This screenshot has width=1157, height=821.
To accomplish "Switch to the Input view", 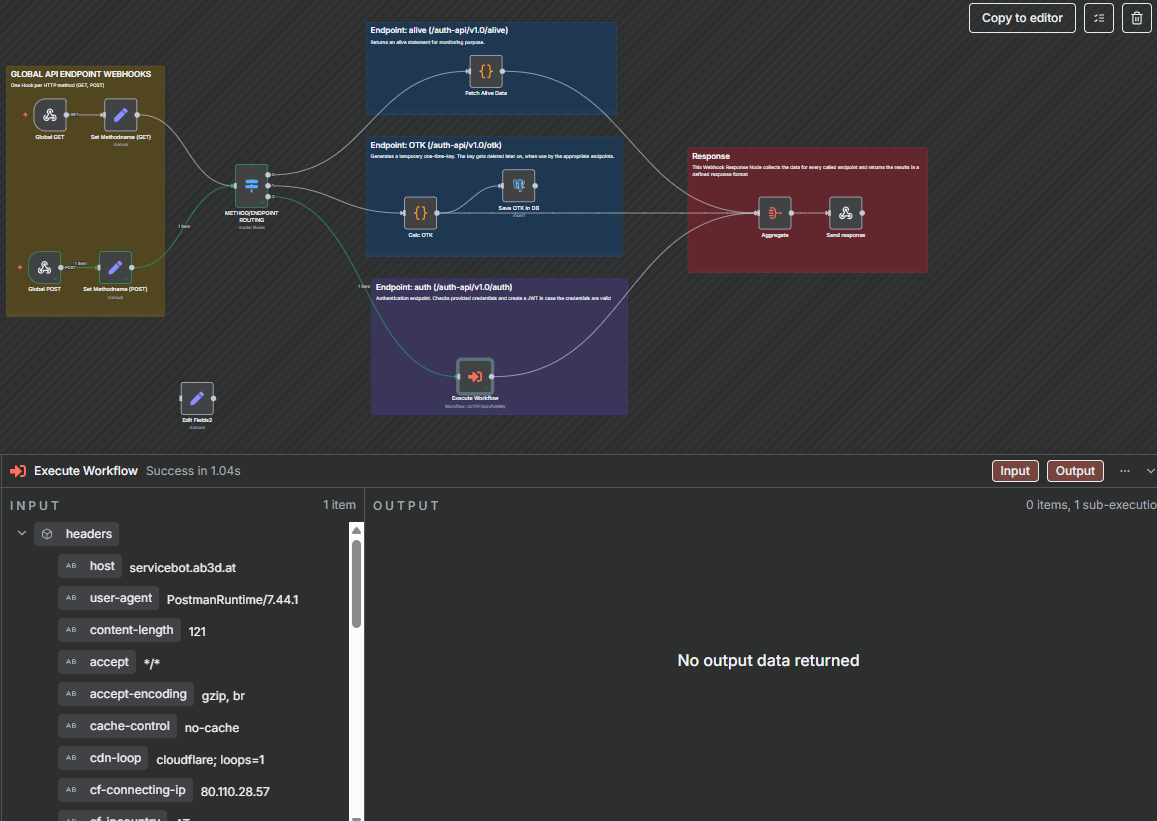I will pos(1015,470).
